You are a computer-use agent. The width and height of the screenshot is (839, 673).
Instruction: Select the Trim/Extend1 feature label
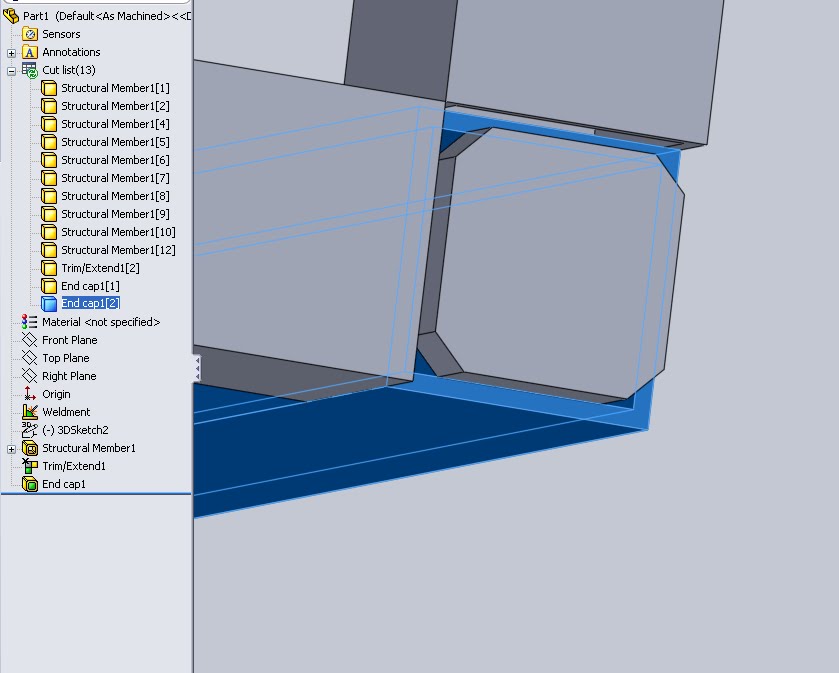tap(74, 466)
